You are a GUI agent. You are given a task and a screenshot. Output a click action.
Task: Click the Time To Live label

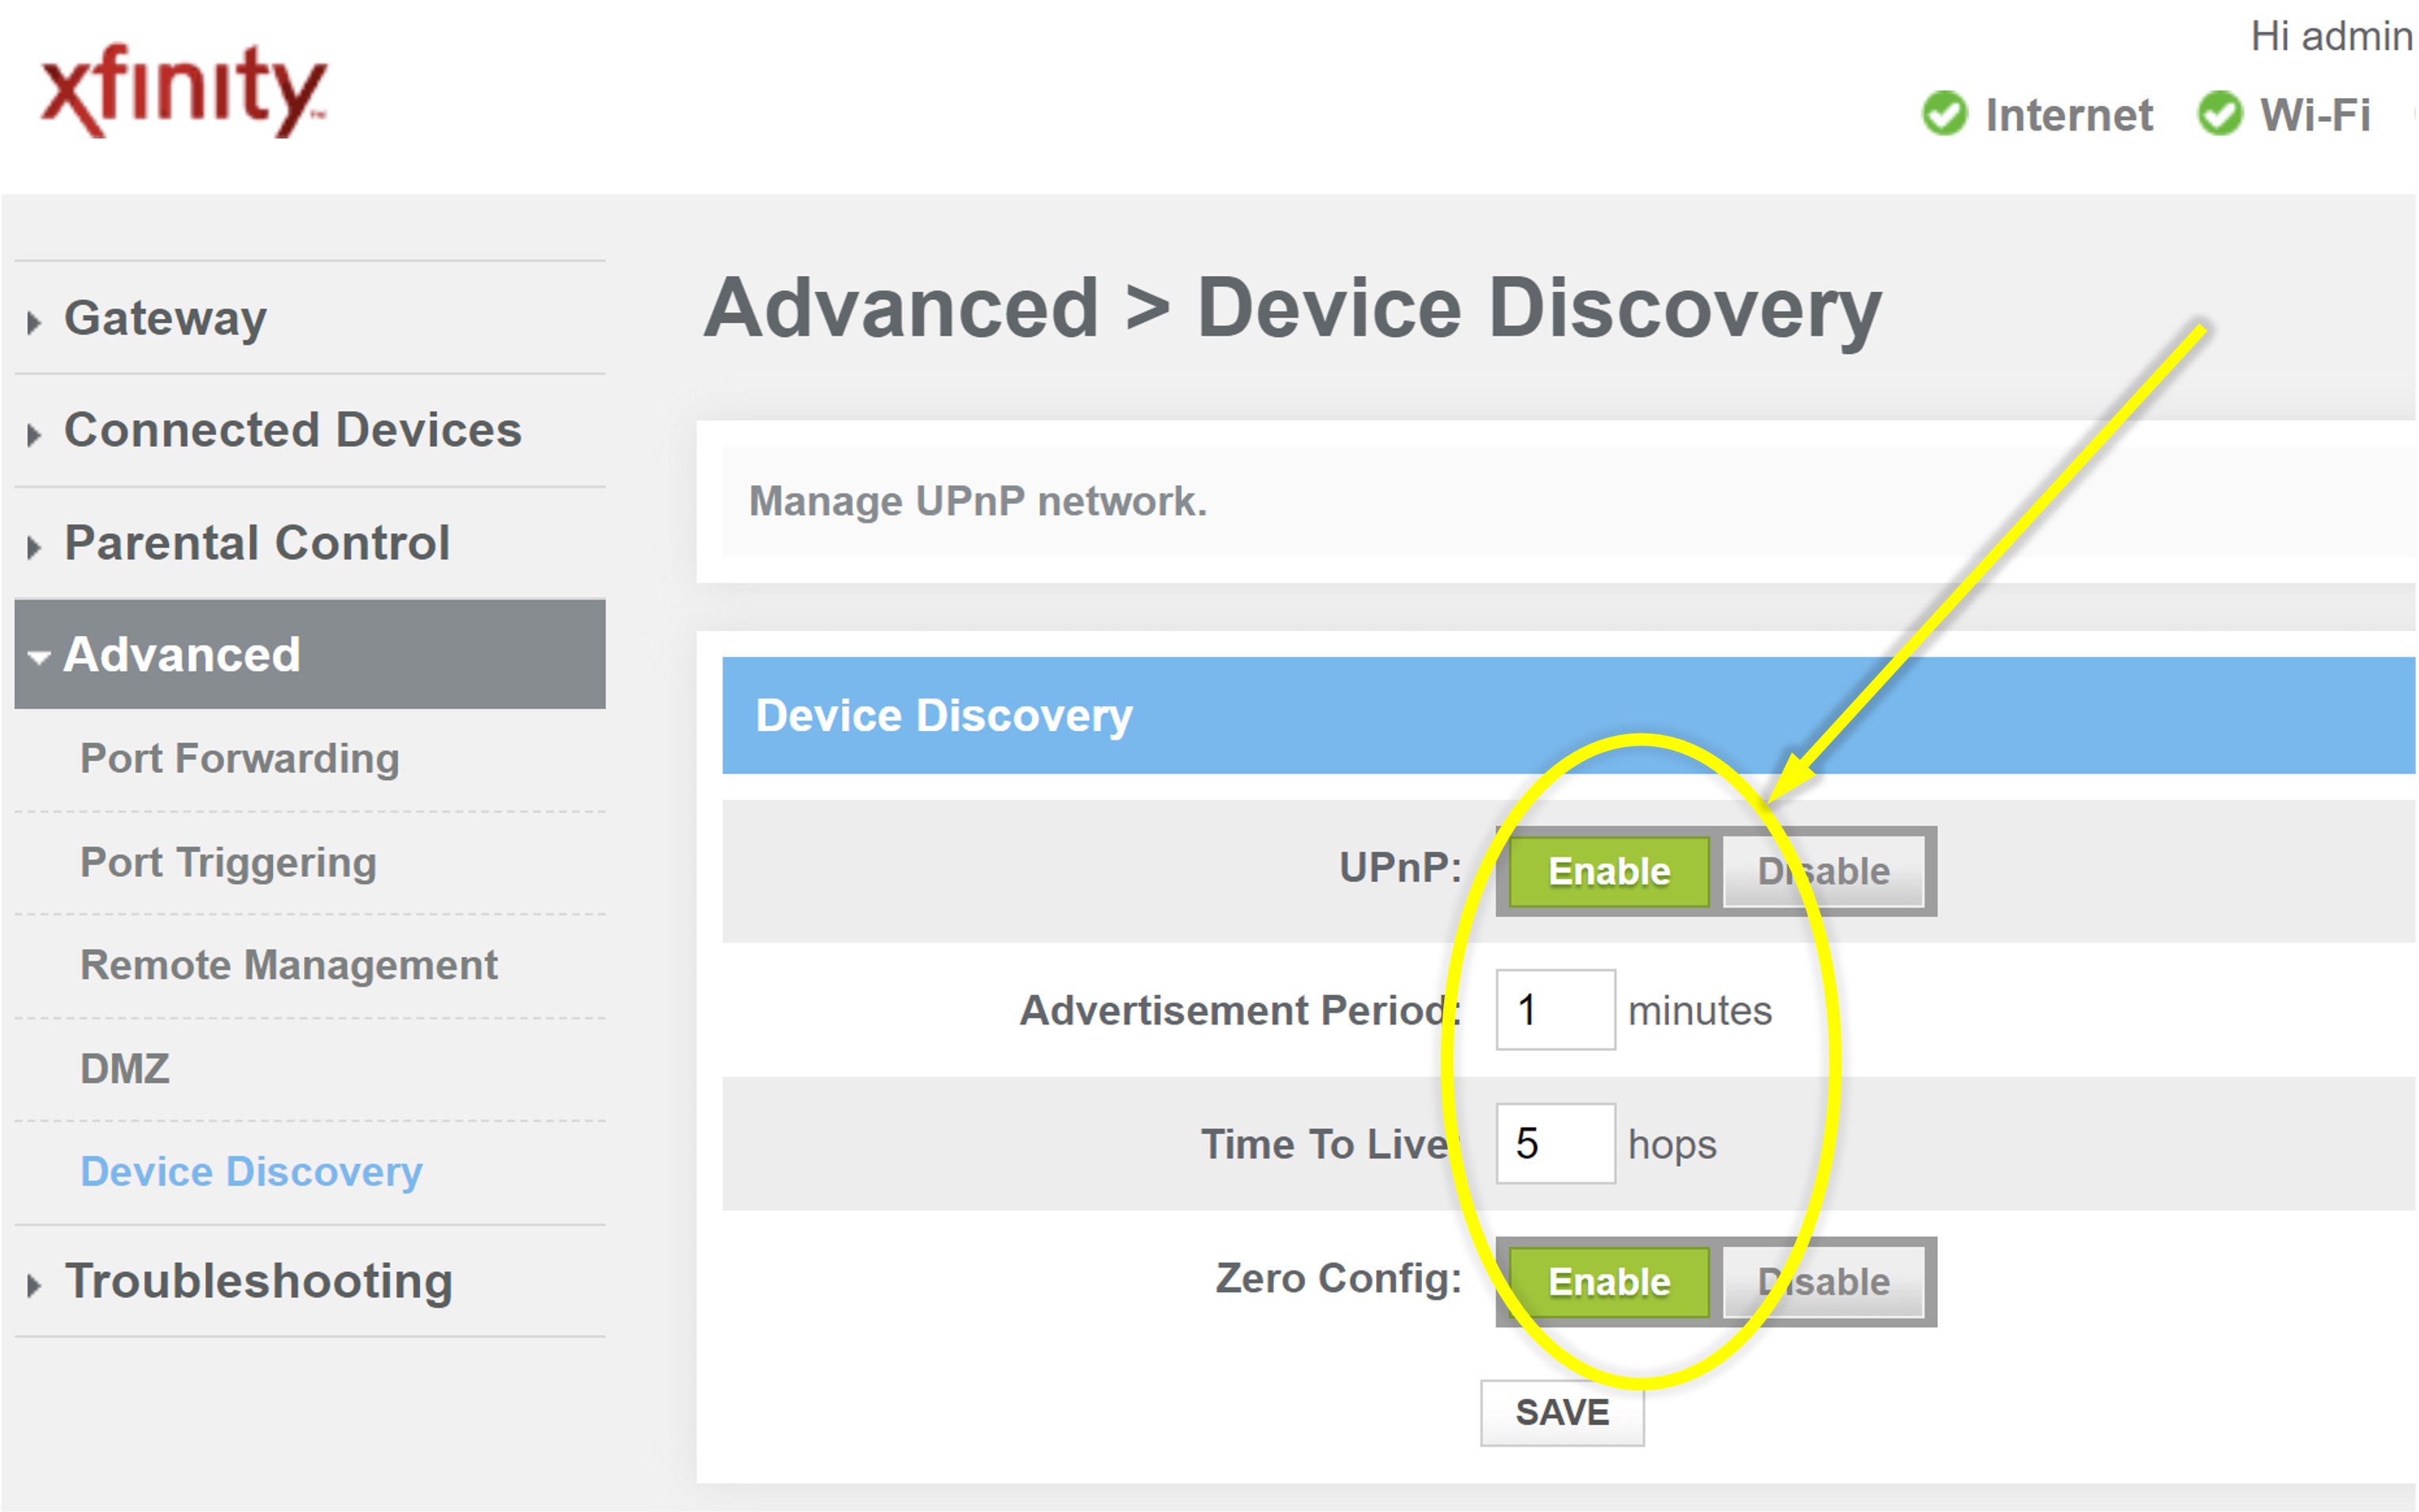[1331, 1144]
